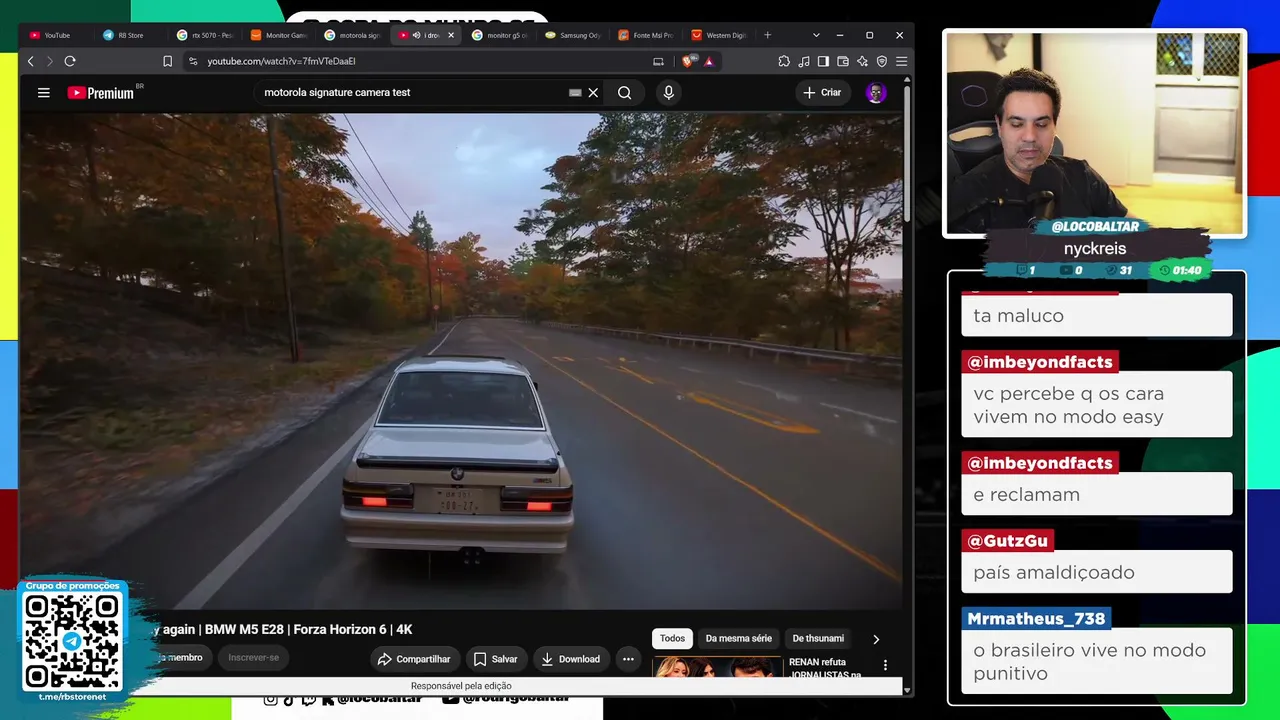Select the Da mesma série chip

pos(739,639)
